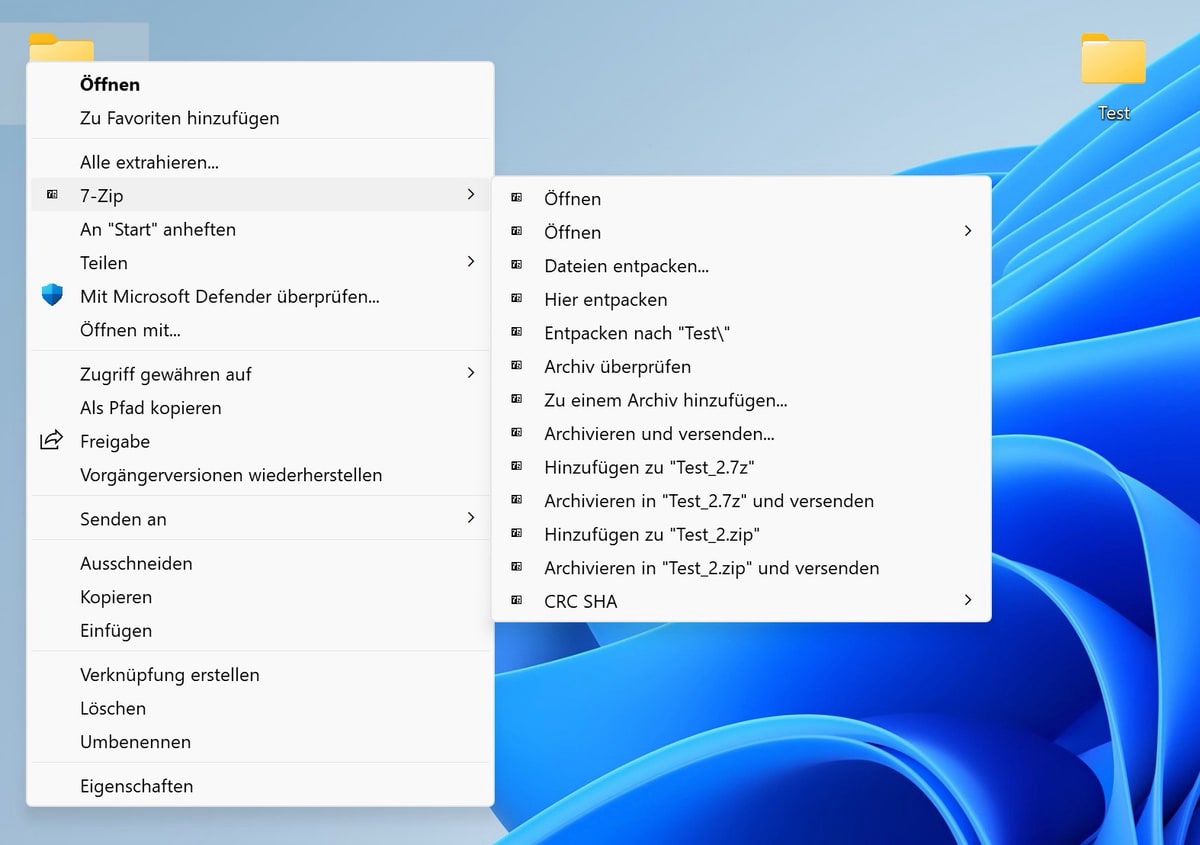Click the Test folder icon on desktop
Viewport: 1200px width, 845px height.
pos(1113,61)
